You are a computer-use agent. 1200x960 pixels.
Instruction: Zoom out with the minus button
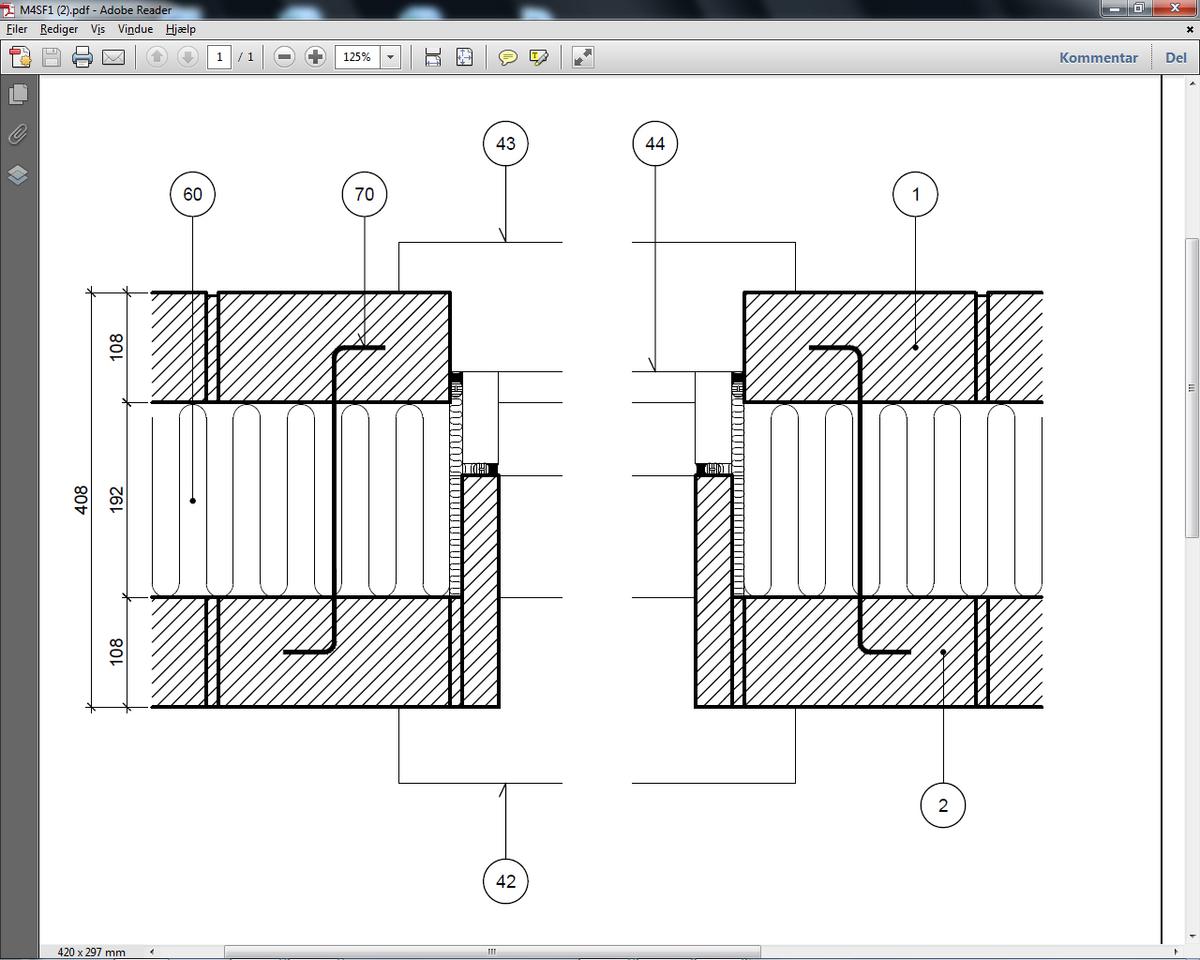pyautogui.click(x=284, y=57)
